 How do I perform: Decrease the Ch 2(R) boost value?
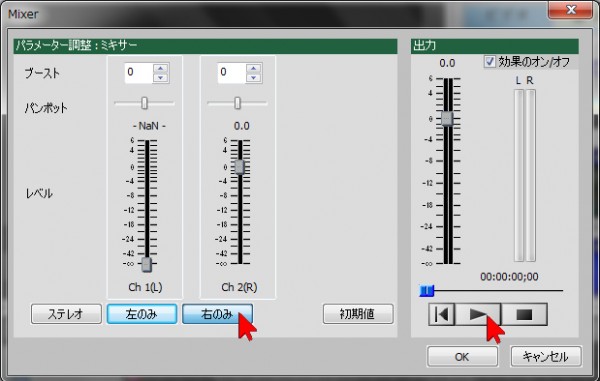point(254,78)
